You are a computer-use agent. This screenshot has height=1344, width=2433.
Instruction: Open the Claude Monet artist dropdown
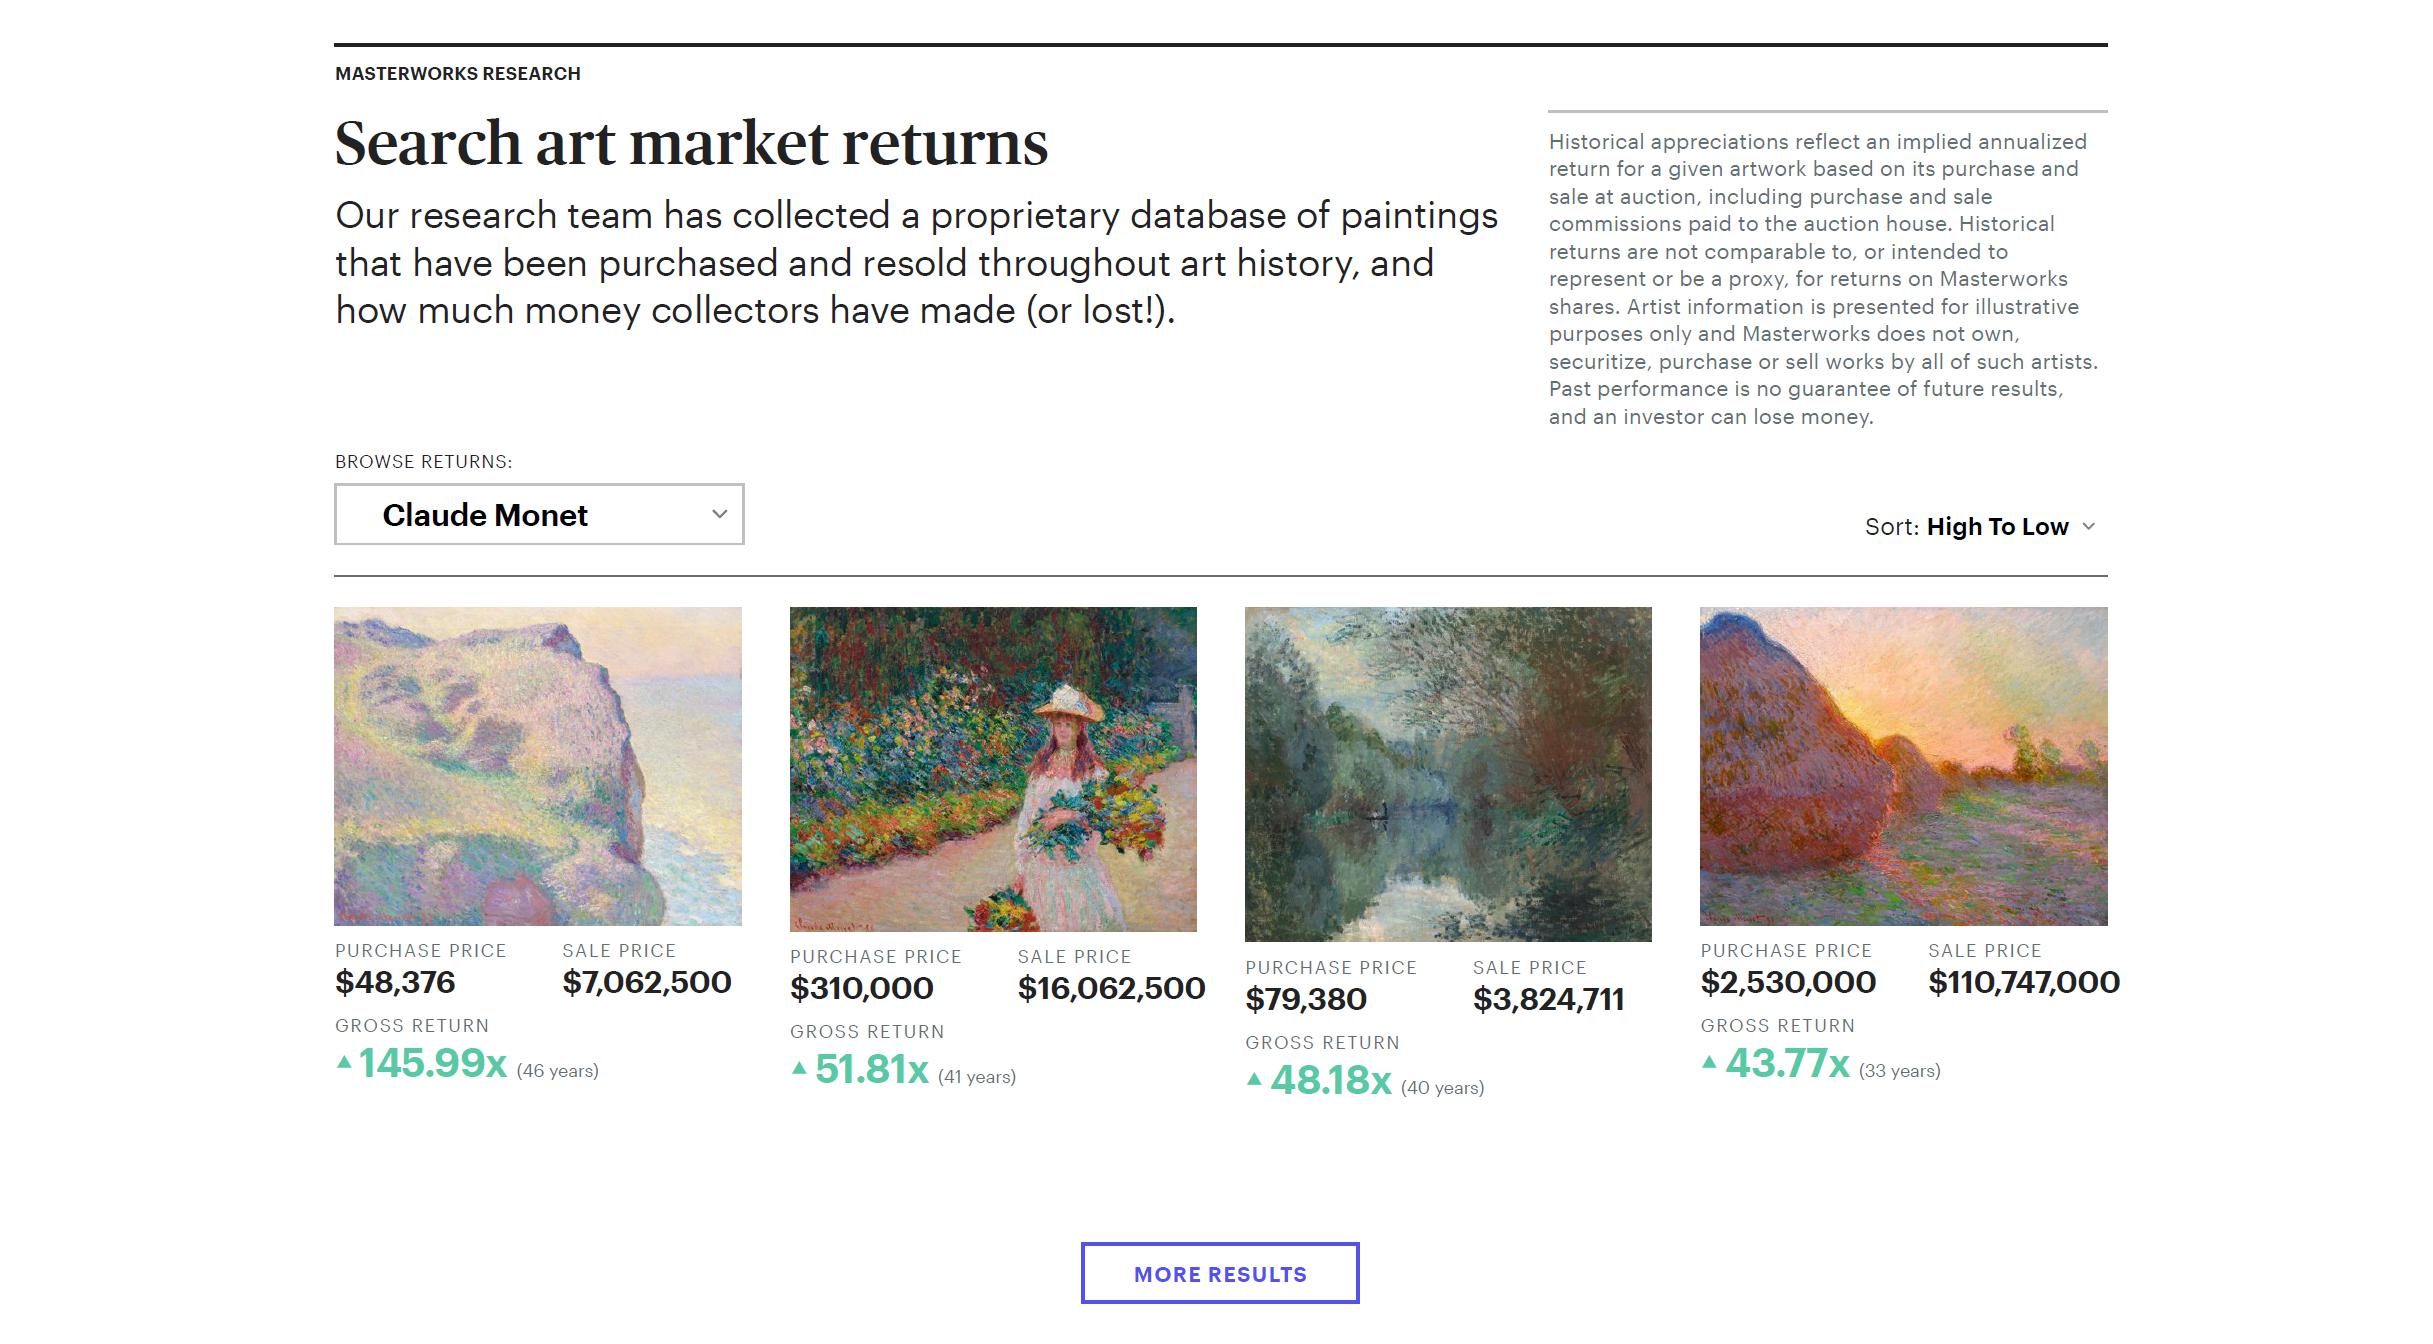[x=538, y=514]
